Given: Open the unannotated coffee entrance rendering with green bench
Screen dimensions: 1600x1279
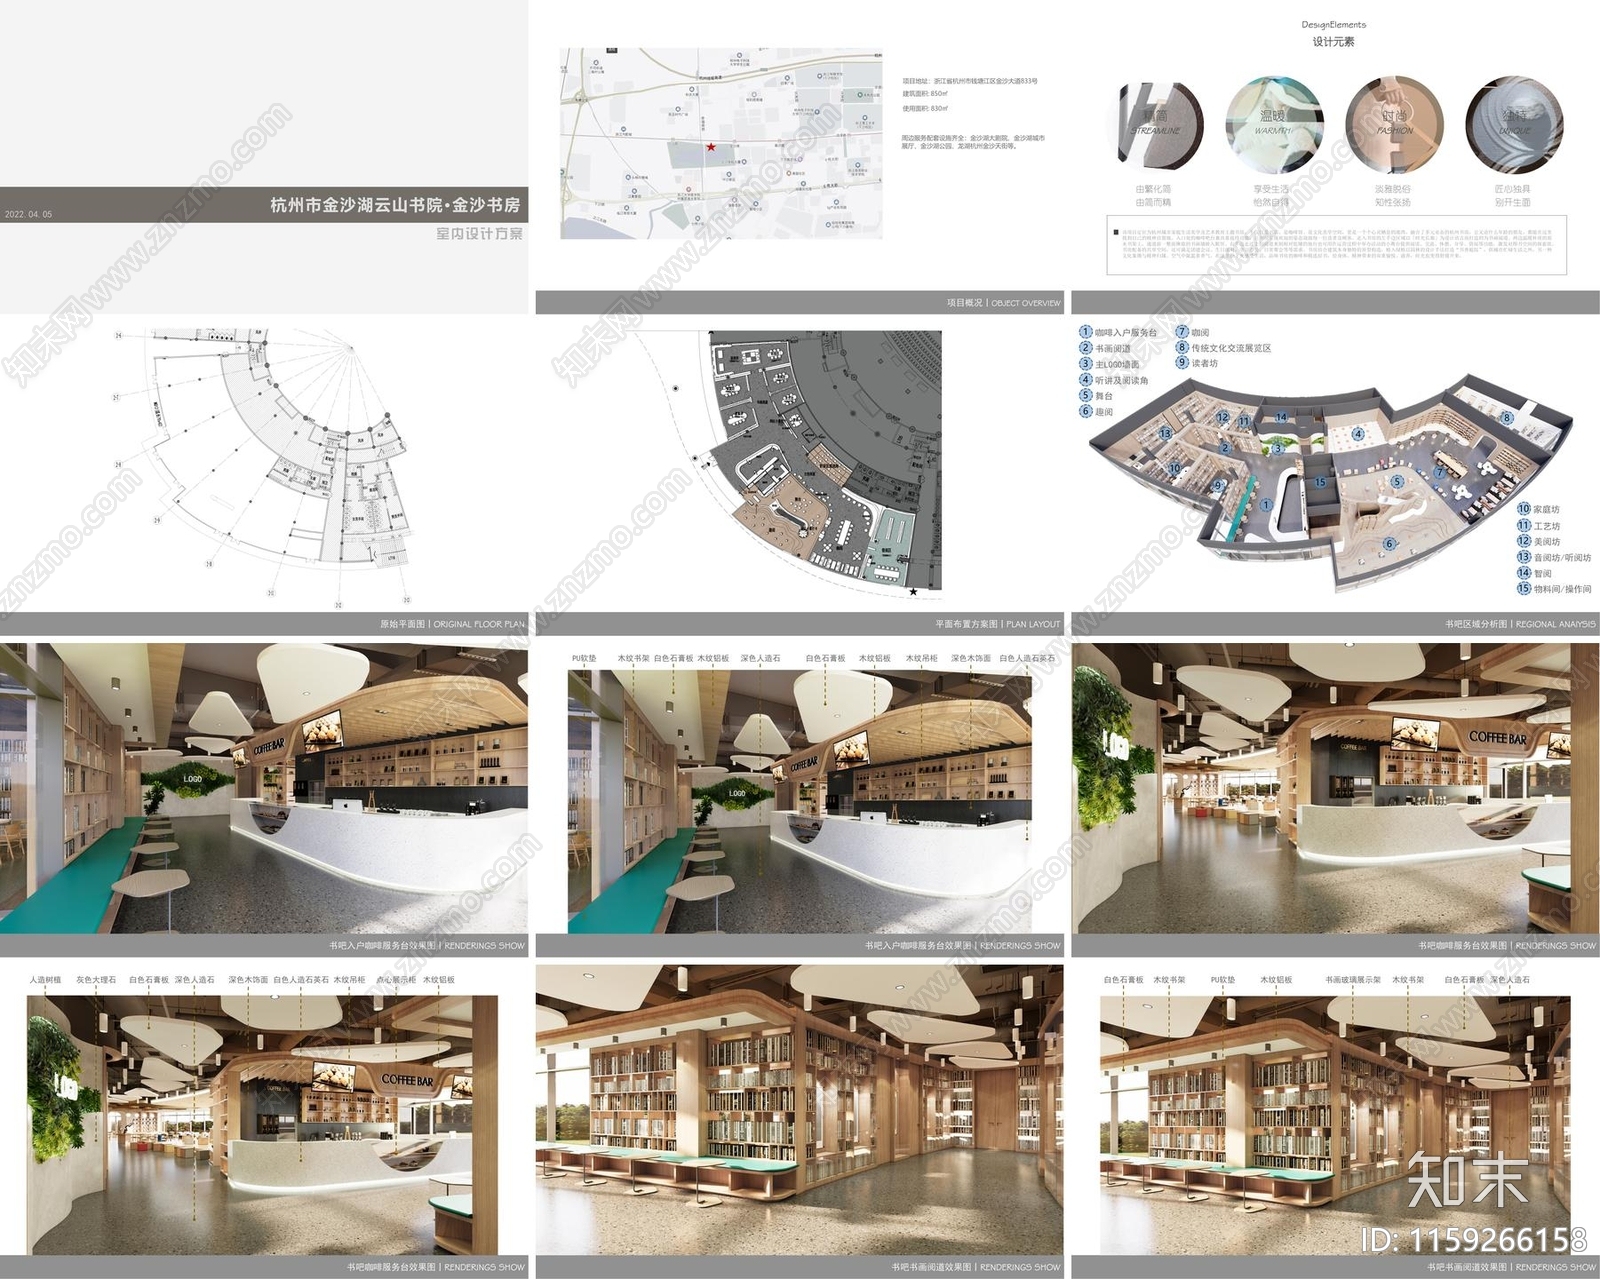Looking at the screenshot, I should (x=264, y=788).
